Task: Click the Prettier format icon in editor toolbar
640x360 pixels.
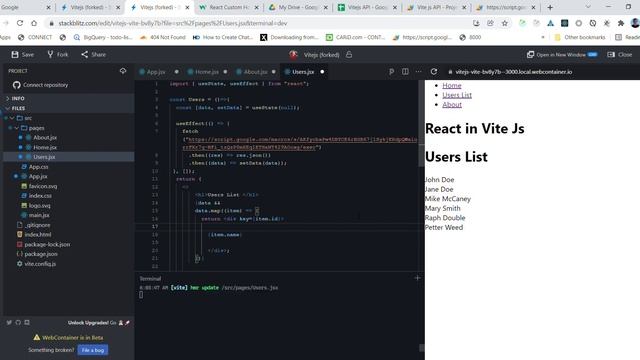Action: (391, 71)
